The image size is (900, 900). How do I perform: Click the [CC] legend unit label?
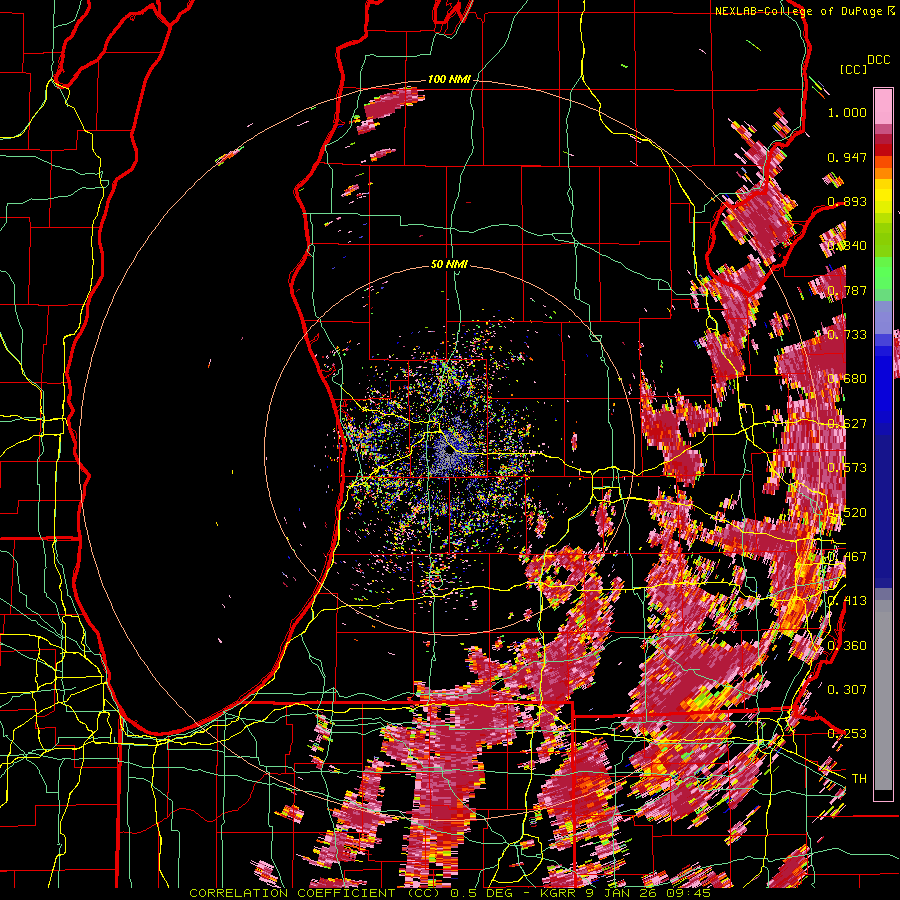click(x=854, y=69)
